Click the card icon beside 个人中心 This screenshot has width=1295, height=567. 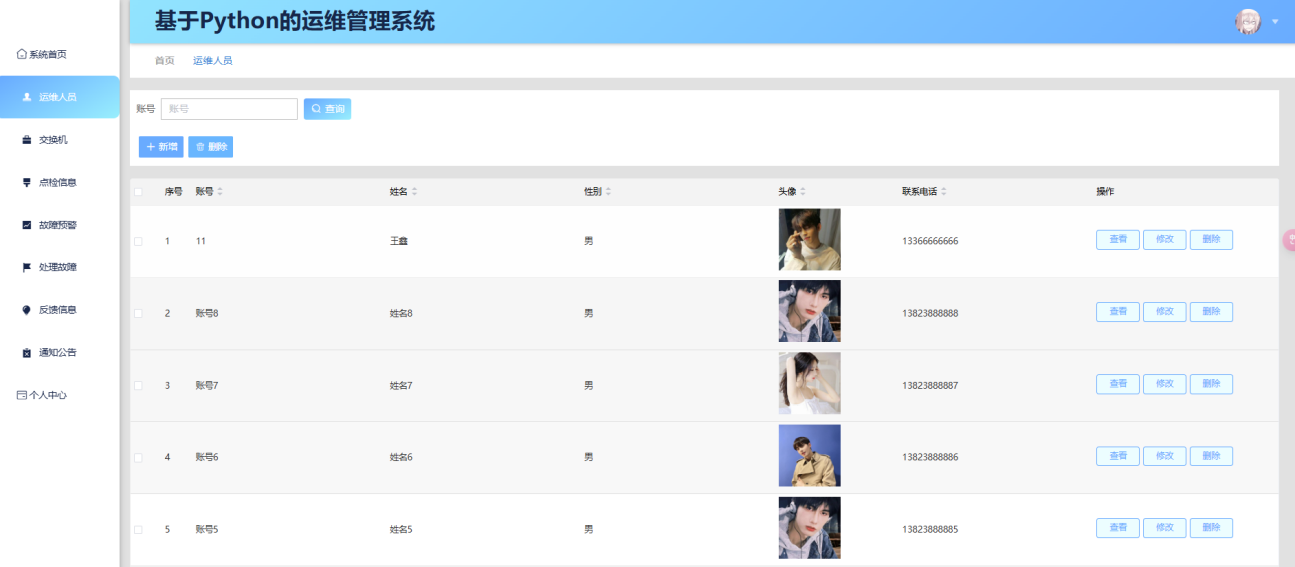point(22,395)
